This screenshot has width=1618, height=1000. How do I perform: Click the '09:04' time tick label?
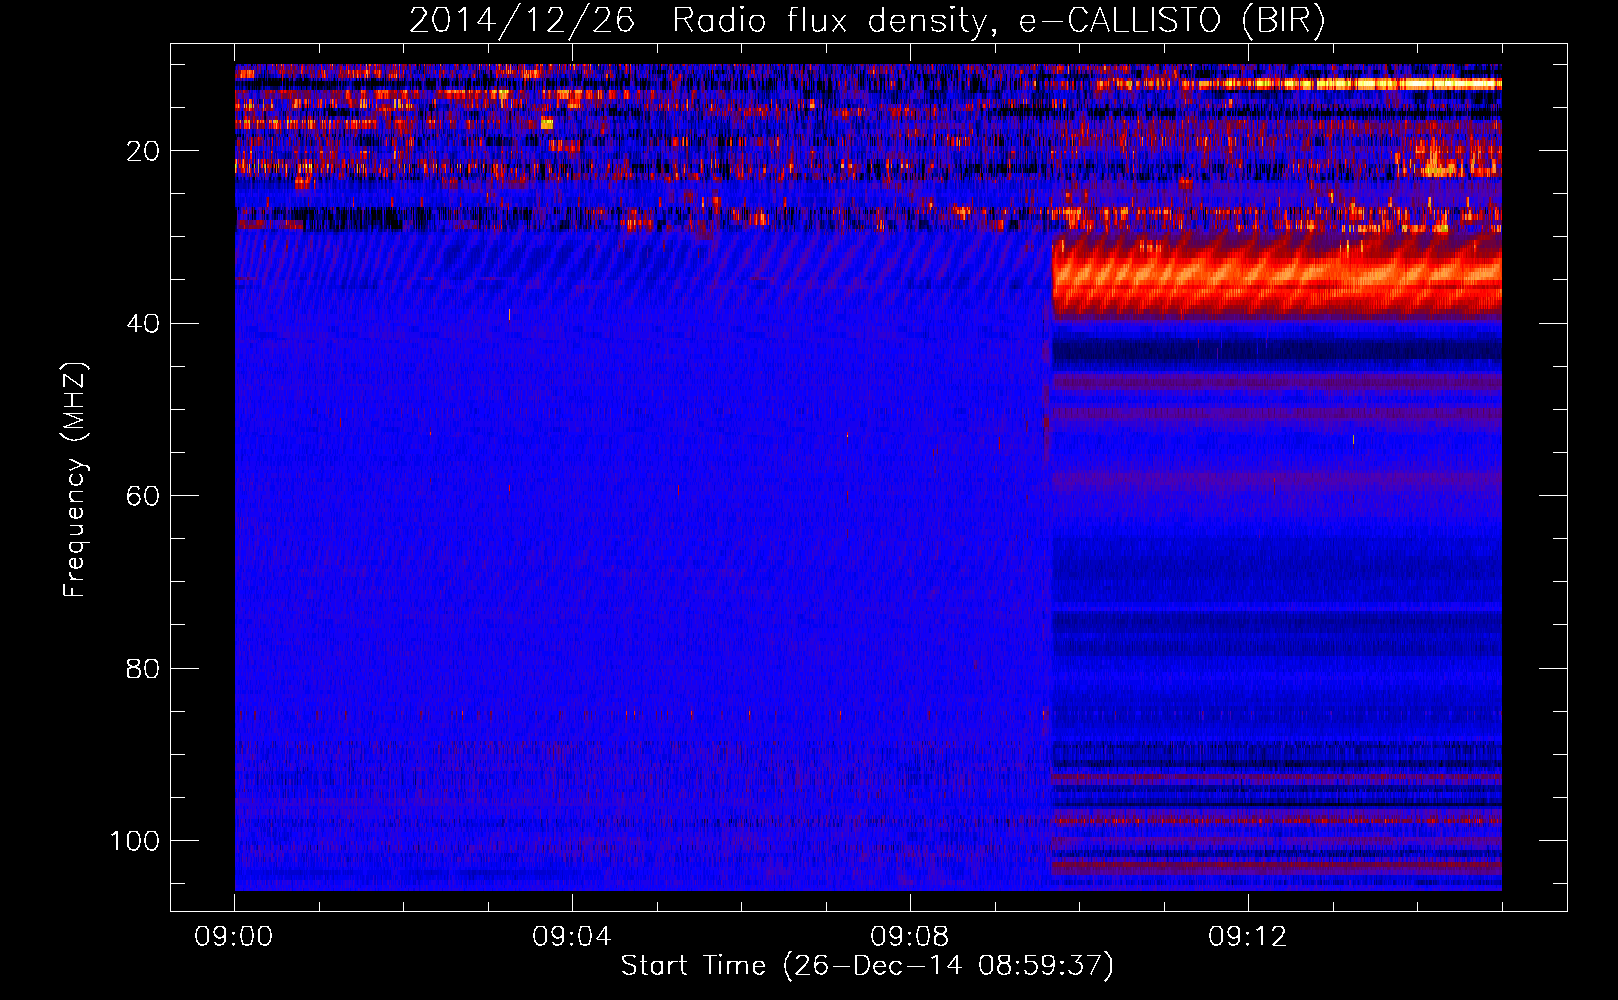click(x=571, y=937)
